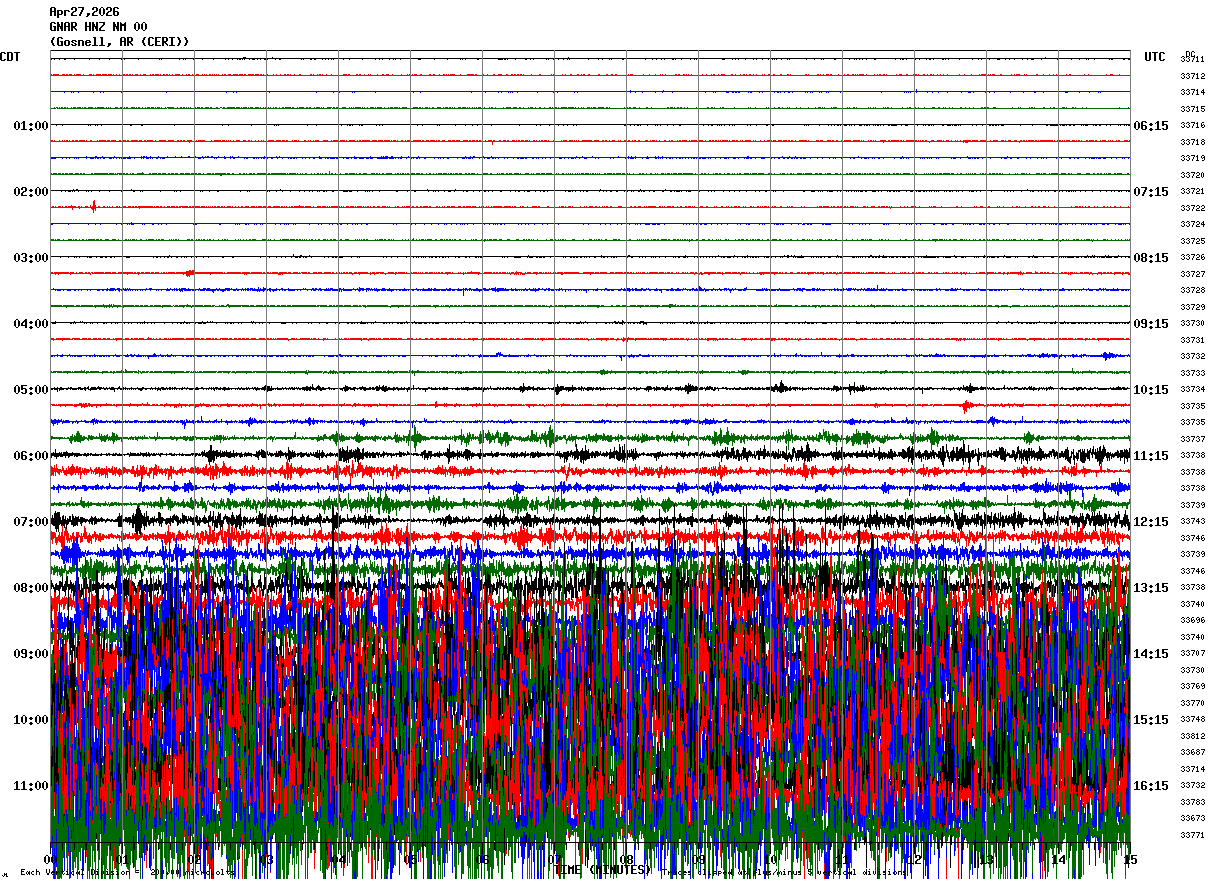Select the station code GNAR HNZ NM 00

tap(98, 27)
